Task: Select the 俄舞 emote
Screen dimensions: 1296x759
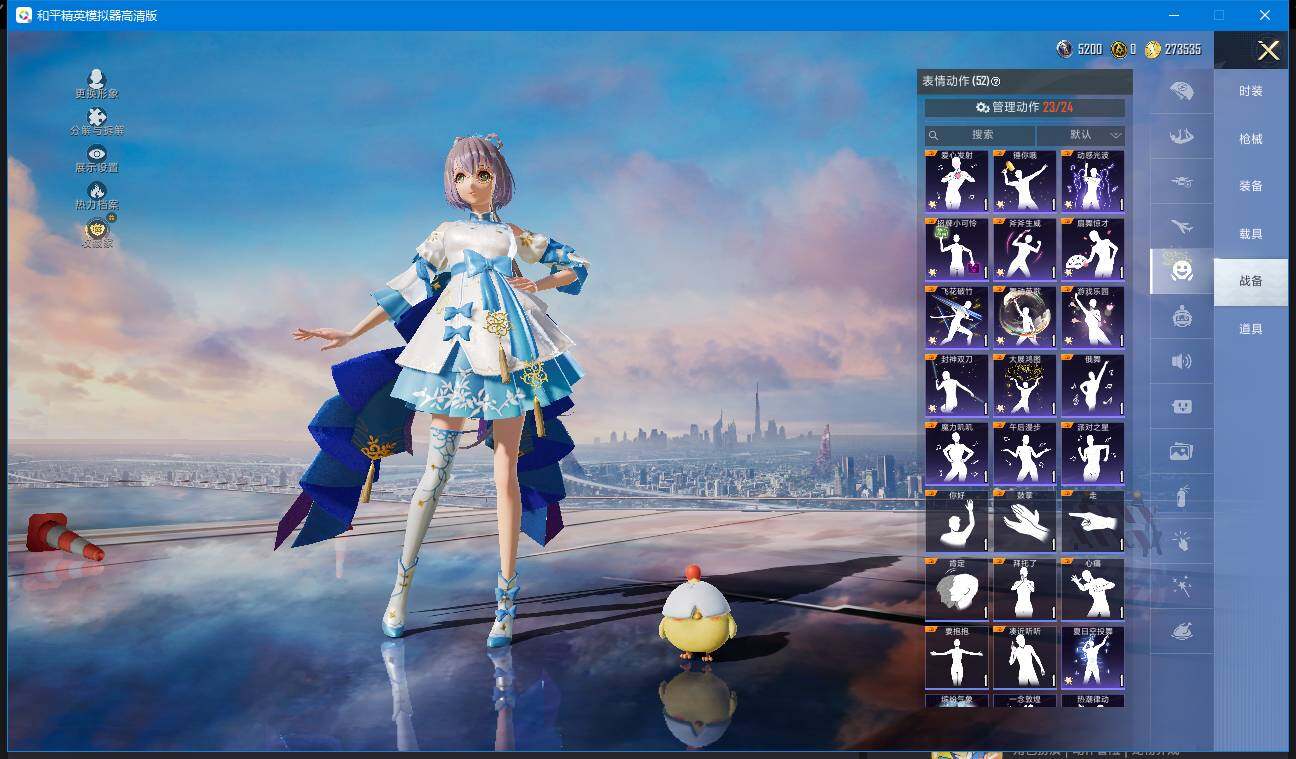Action: pos(1093,385)
